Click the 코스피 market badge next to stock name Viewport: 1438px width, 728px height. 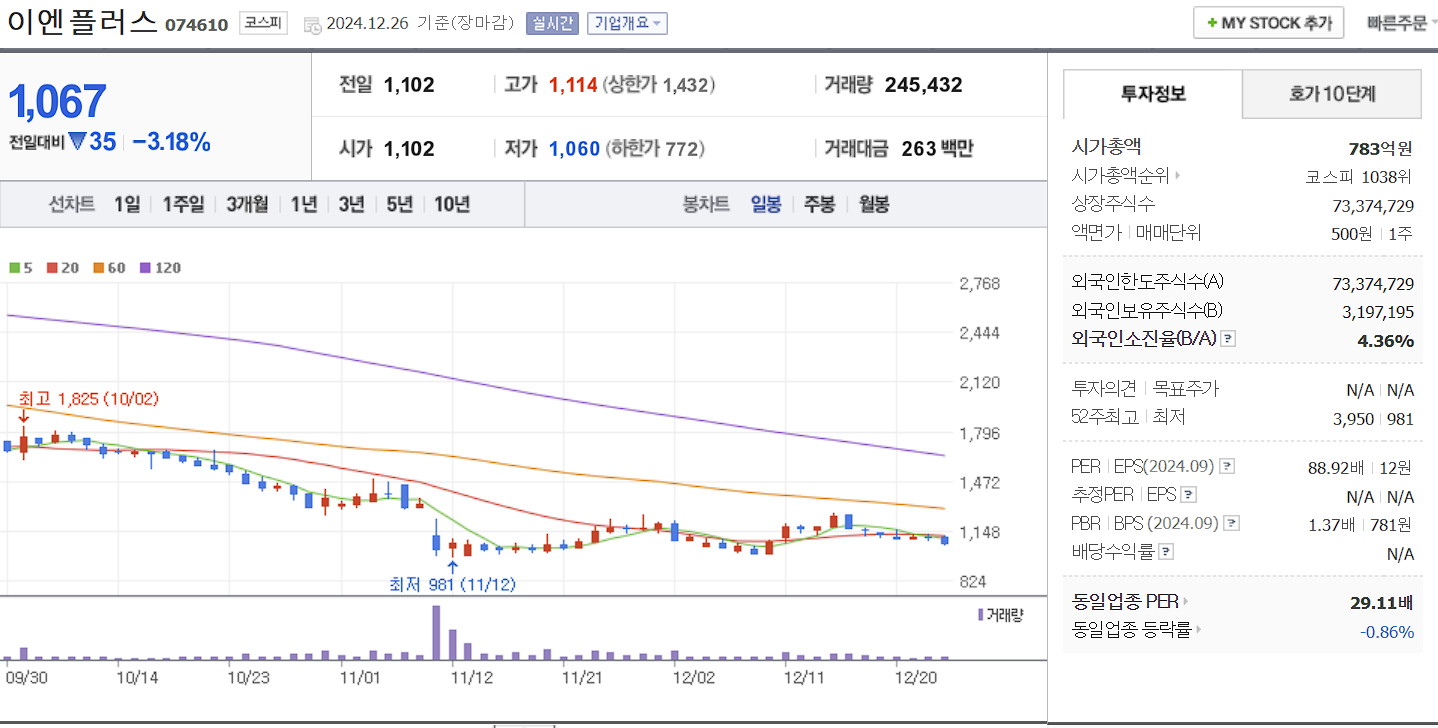pos(262,21)
